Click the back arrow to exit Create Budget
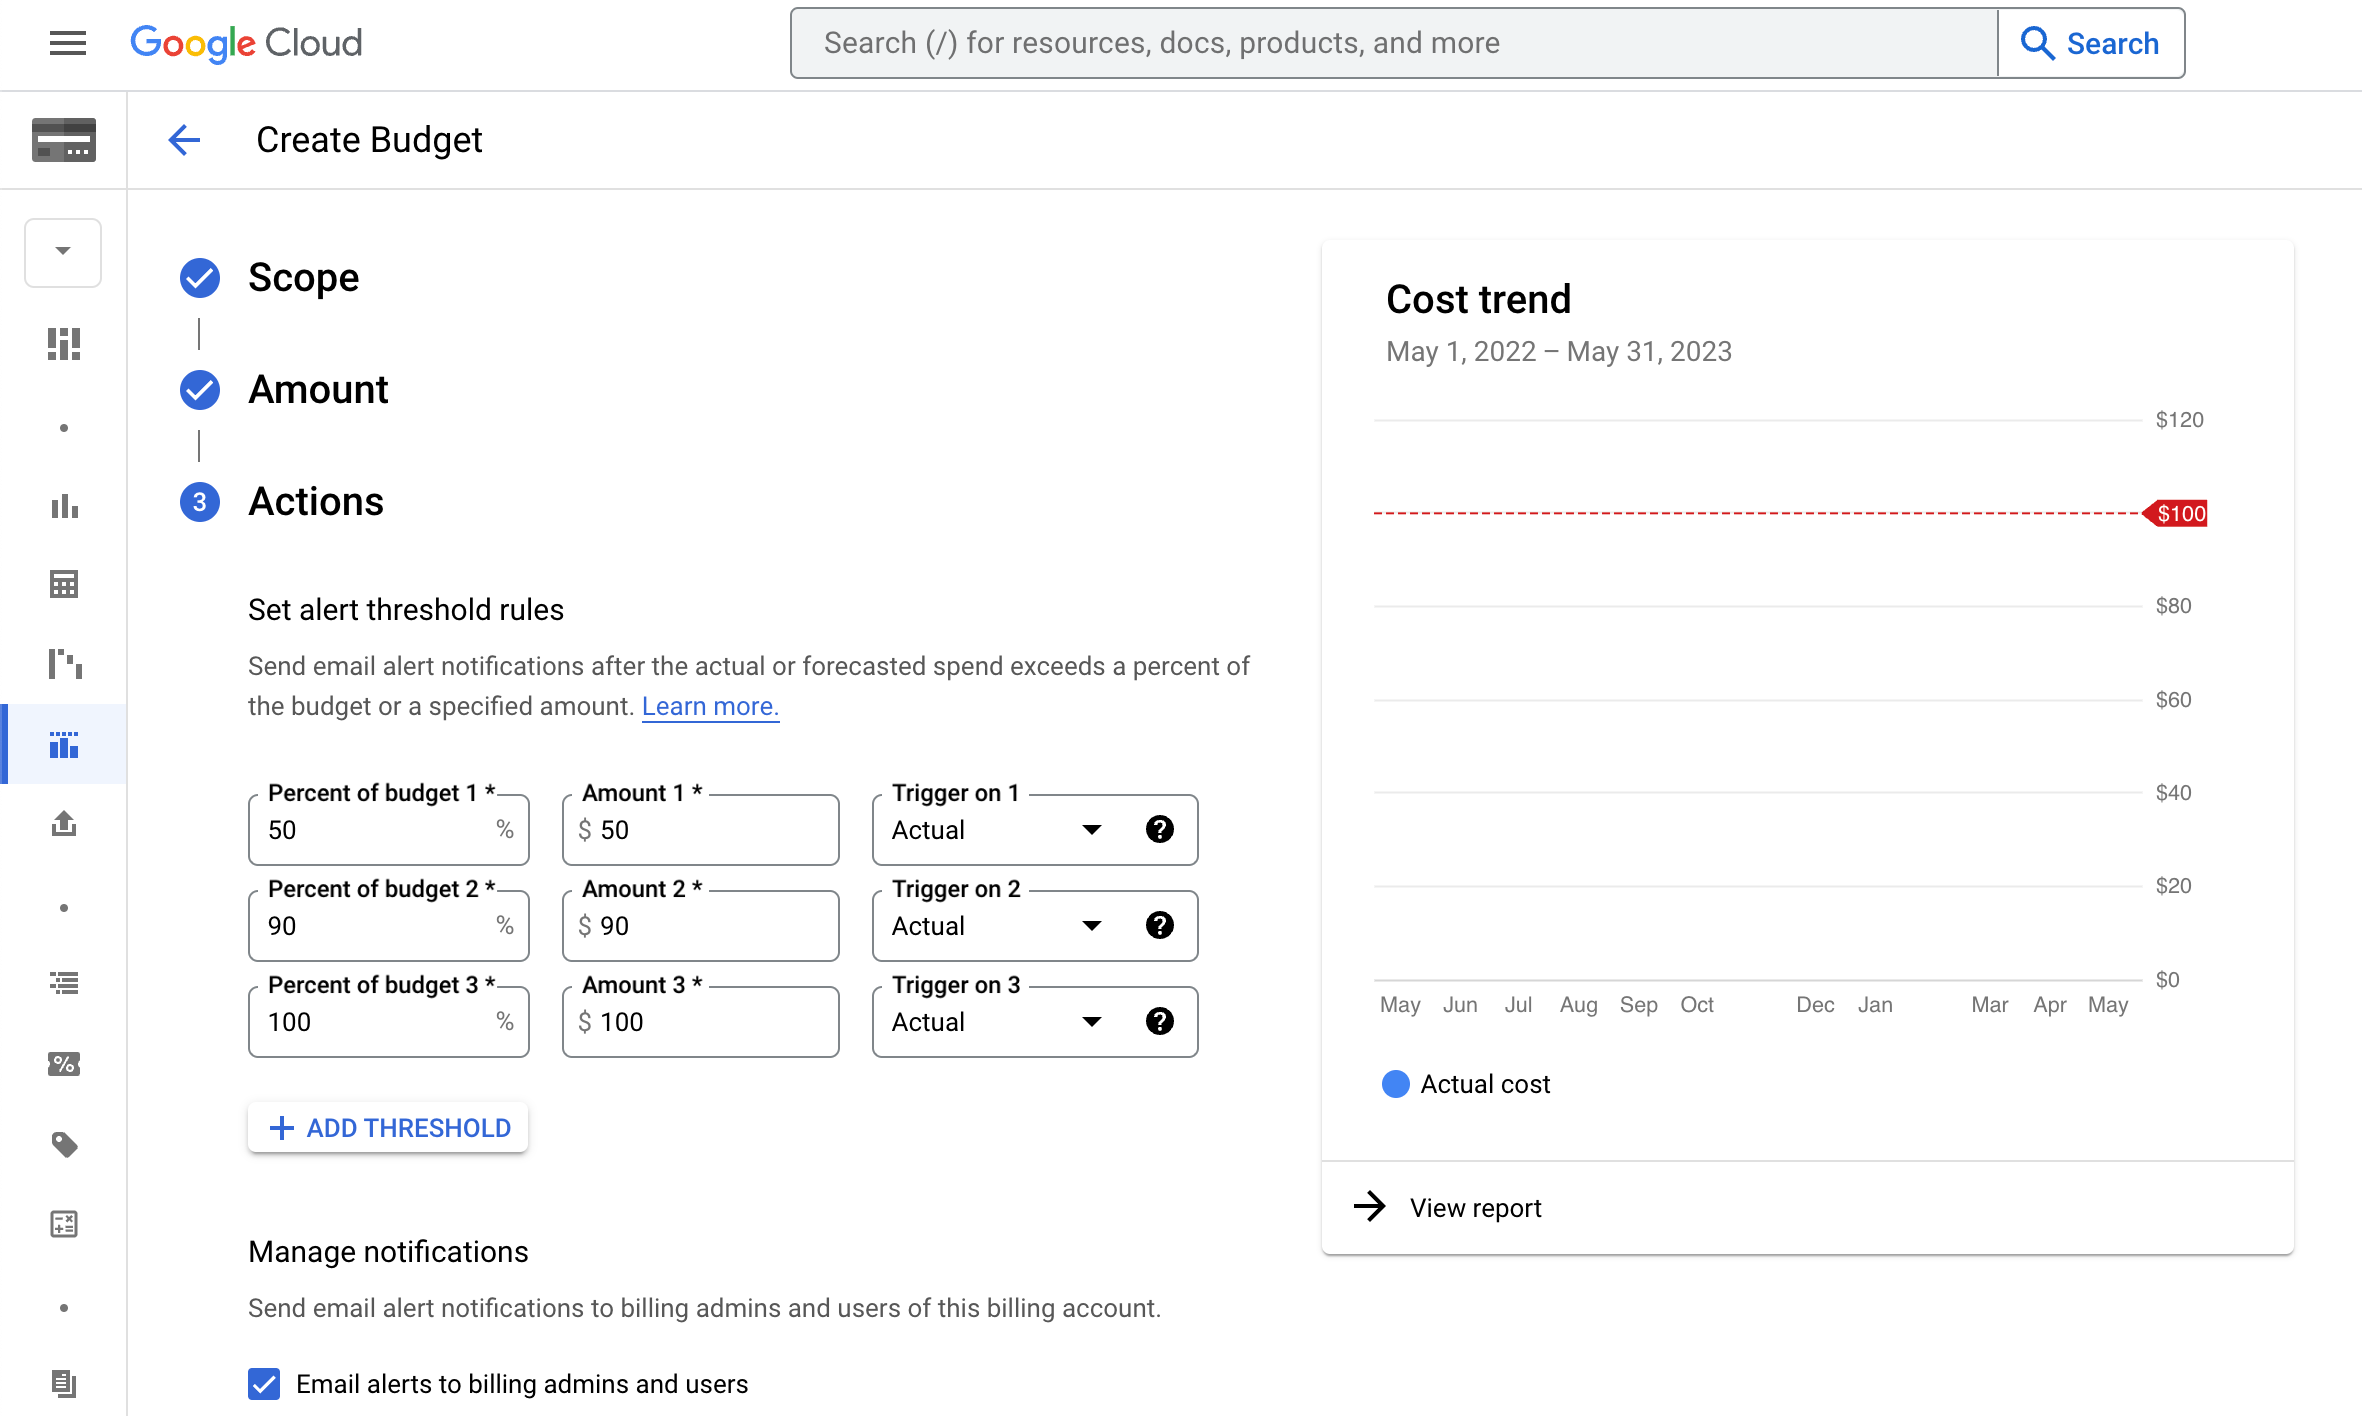This screenshot has width=2362, height=1416. click(182, 138)
